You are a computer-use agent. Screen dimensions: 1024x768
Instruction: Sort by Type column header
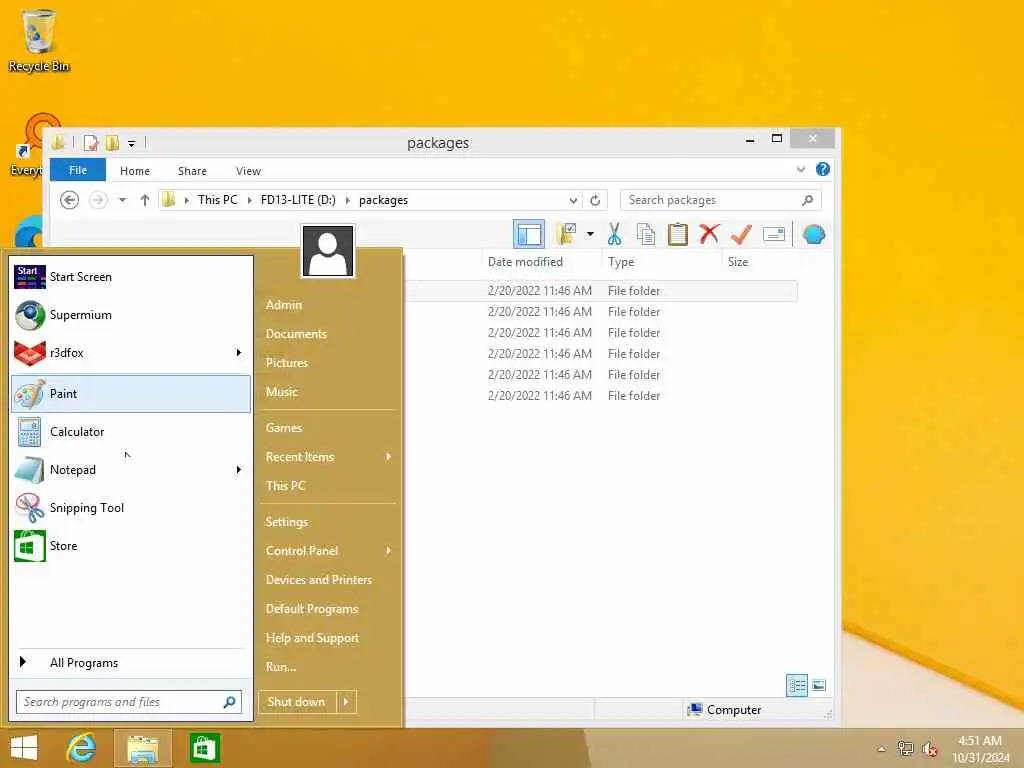click(620, 261)
